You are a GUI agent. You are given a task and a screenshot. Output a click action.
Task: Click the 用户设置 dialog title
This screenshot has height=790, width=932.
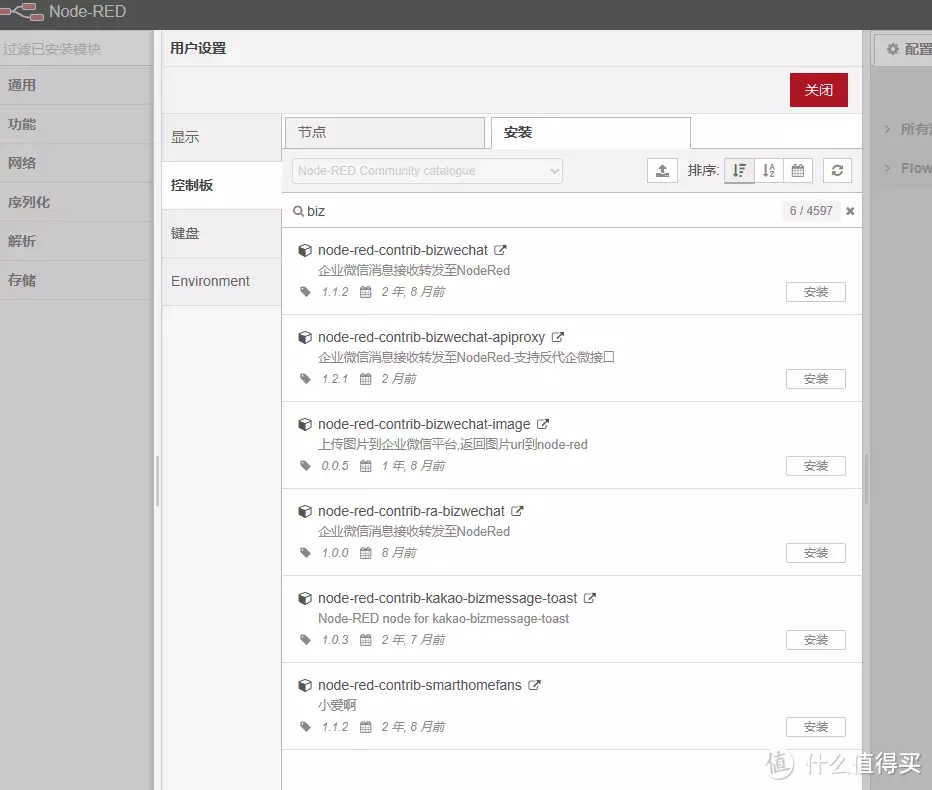click(198, 48)
